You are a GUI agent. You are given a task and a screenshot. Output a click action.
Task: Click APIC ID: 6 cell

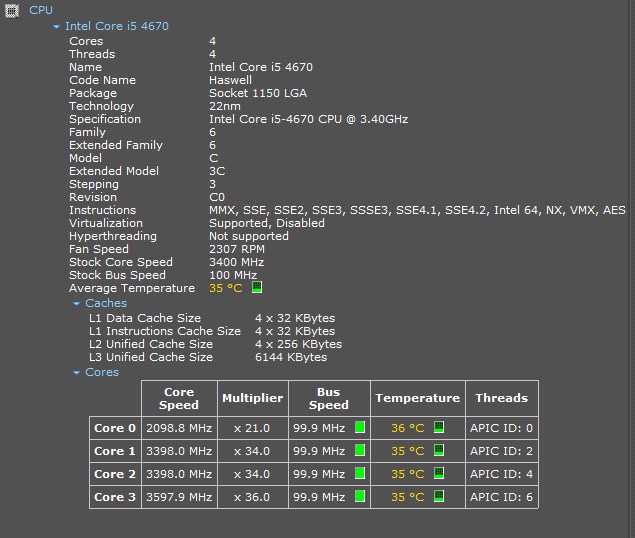[501, 497]
